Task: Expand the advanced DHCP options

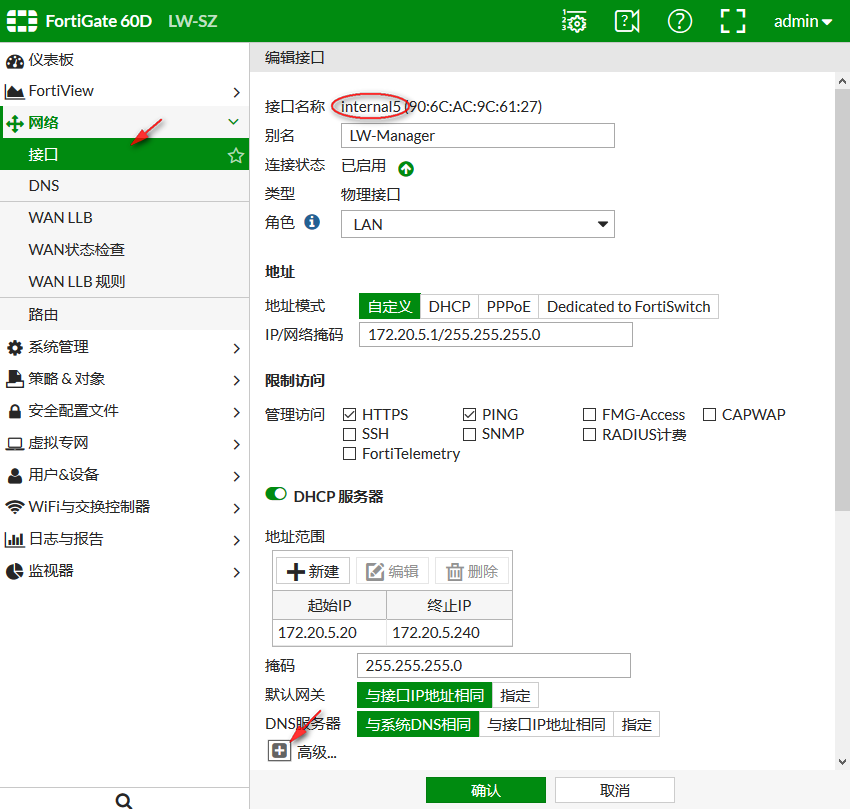Action: (279, 751)
